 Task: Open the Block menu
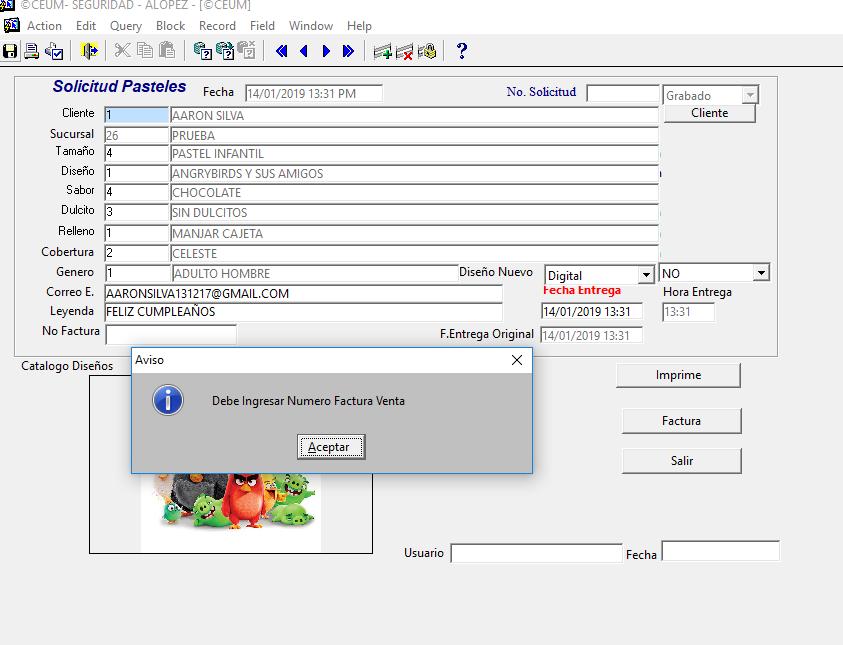tap(170, 26)
